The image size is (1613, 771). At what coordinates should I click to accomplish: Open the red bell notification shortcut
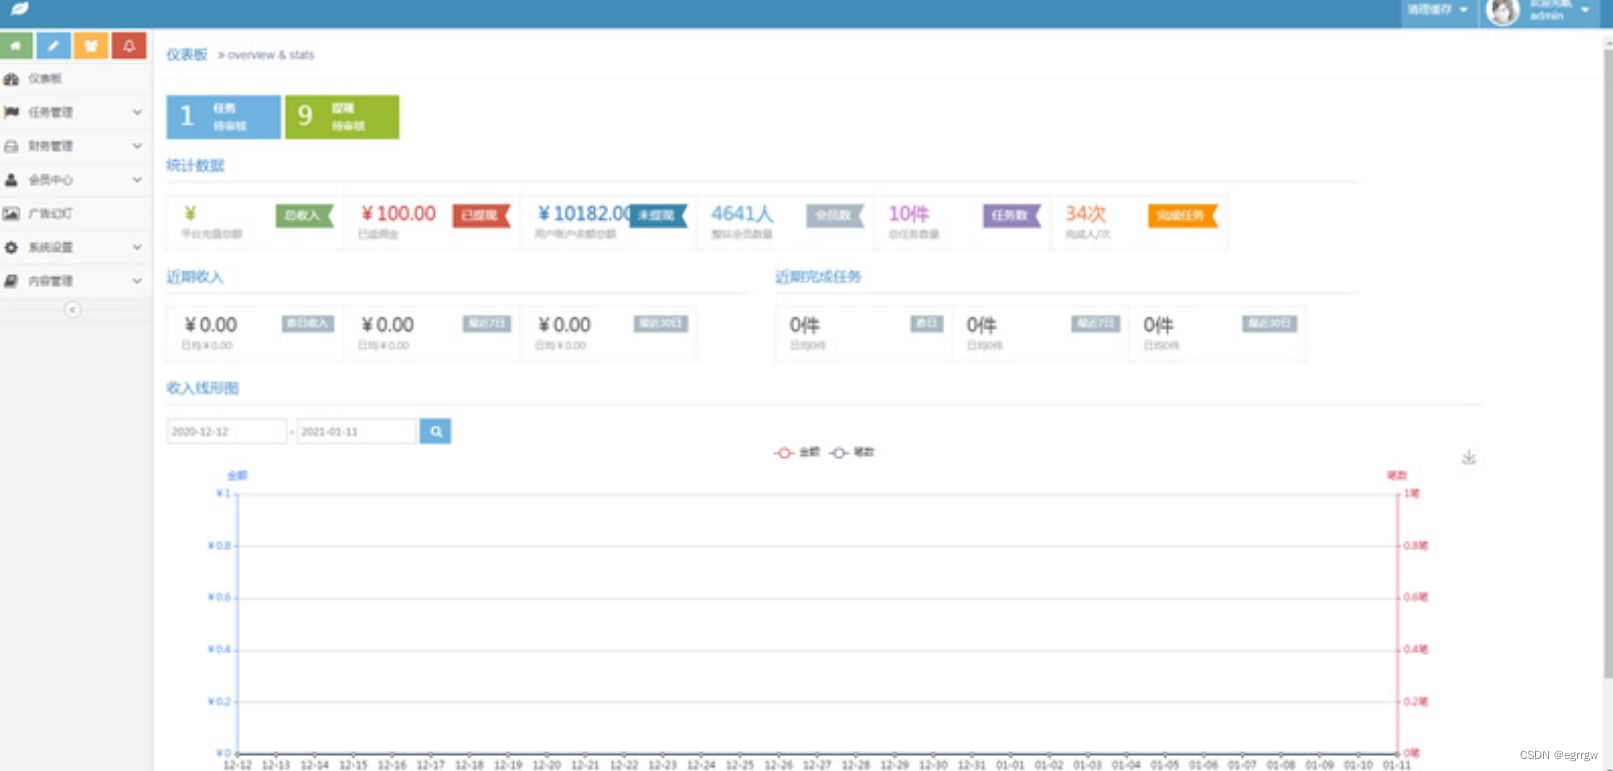tap(129, 46)
